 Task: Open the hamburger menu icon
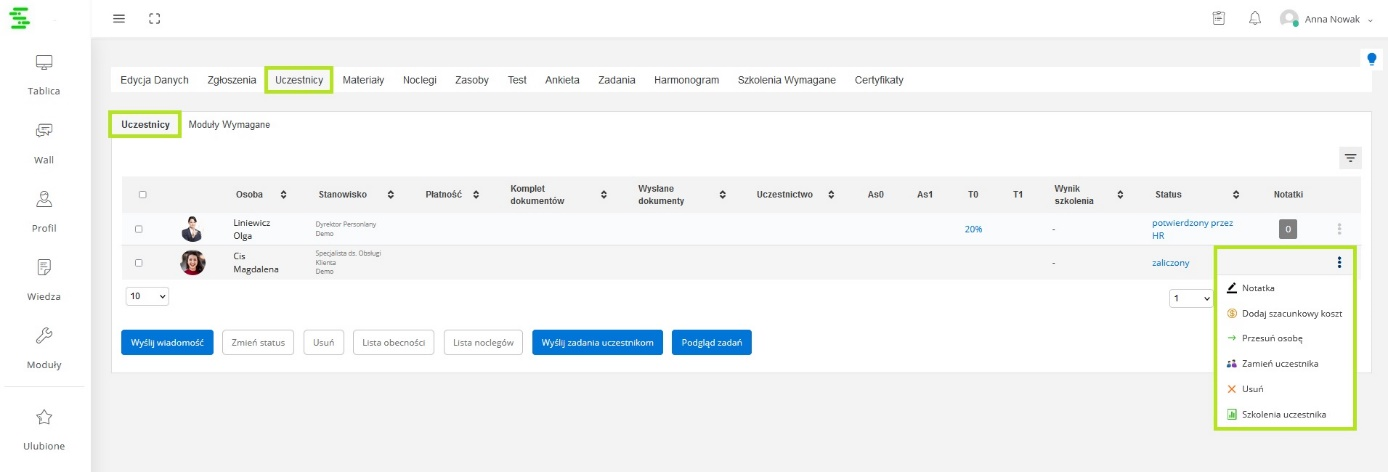click(119, 19)
